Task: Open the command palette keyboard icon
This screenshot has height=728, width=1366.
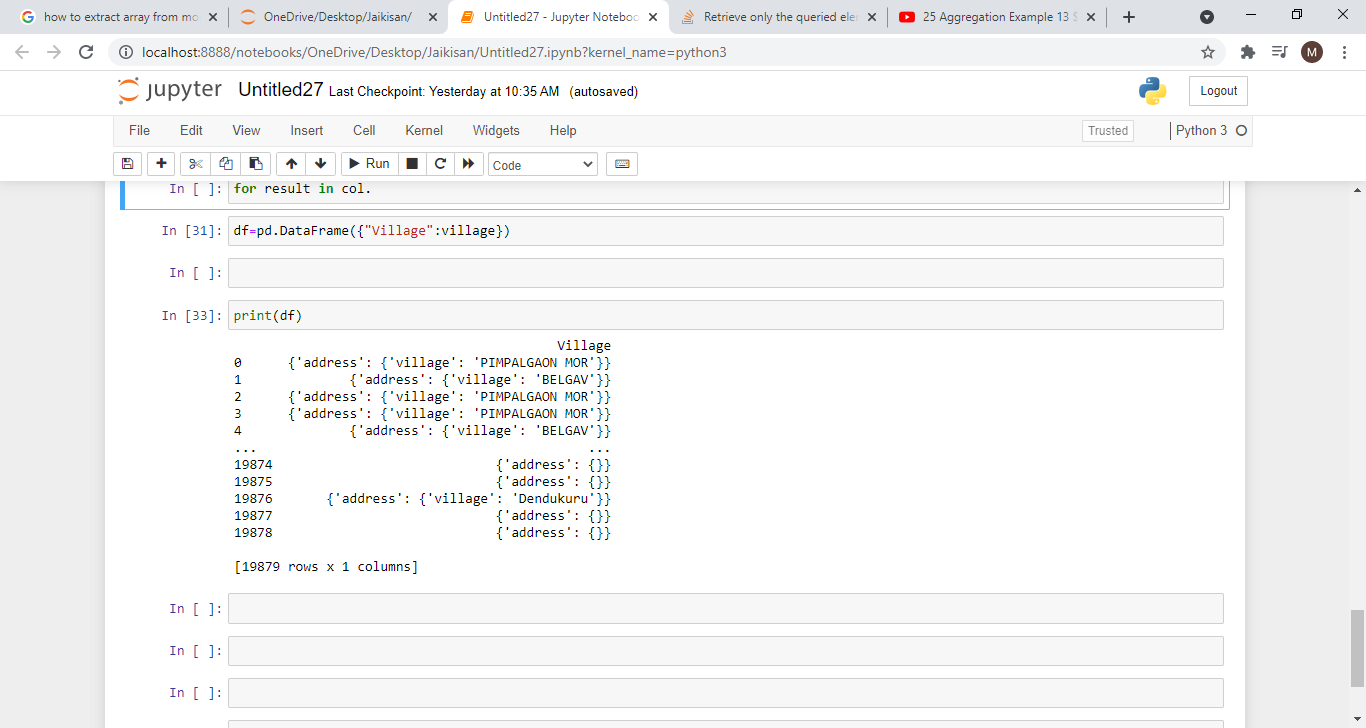Action: [x=622, y=164]
